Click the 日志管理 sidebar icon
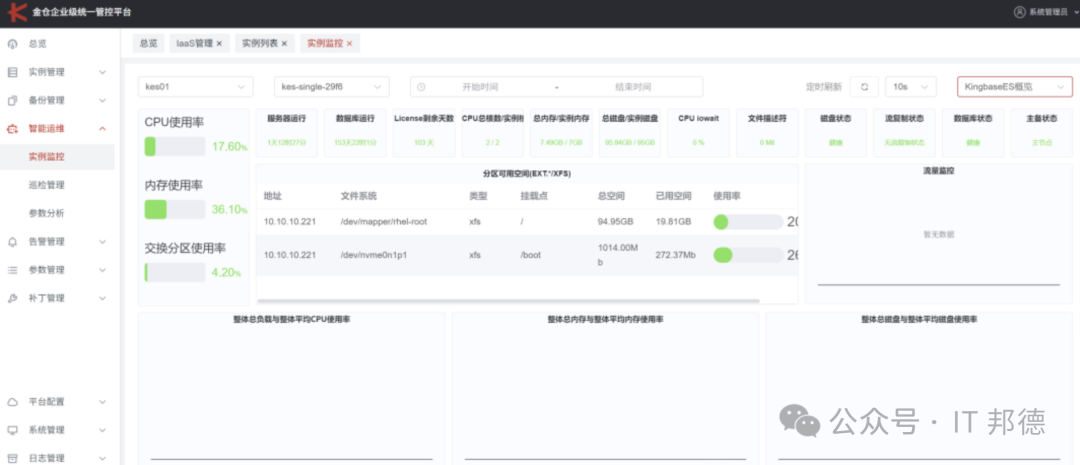The height and width of the screenshot is (465, 1080). 12,458
